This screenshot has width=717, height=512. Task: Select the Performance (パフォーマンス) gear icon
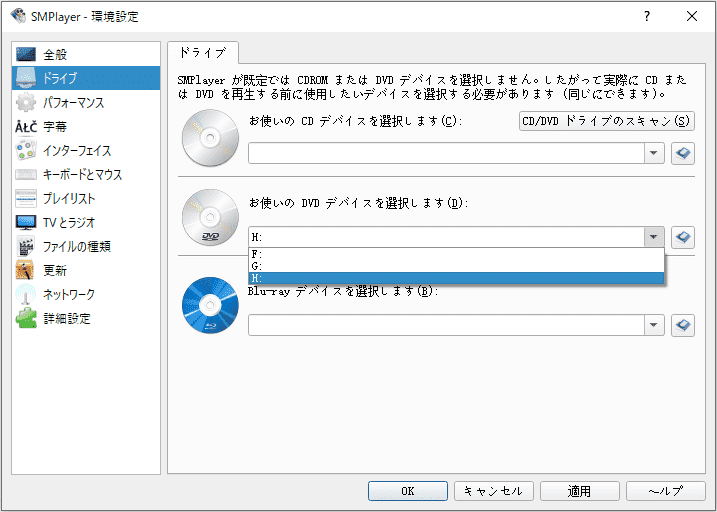coord(26,102)
